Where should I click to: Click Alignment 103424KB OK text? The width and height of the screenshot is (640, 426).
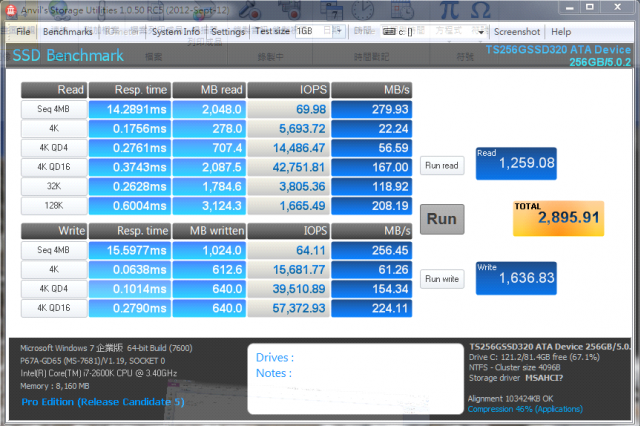(x=510, y=399)
